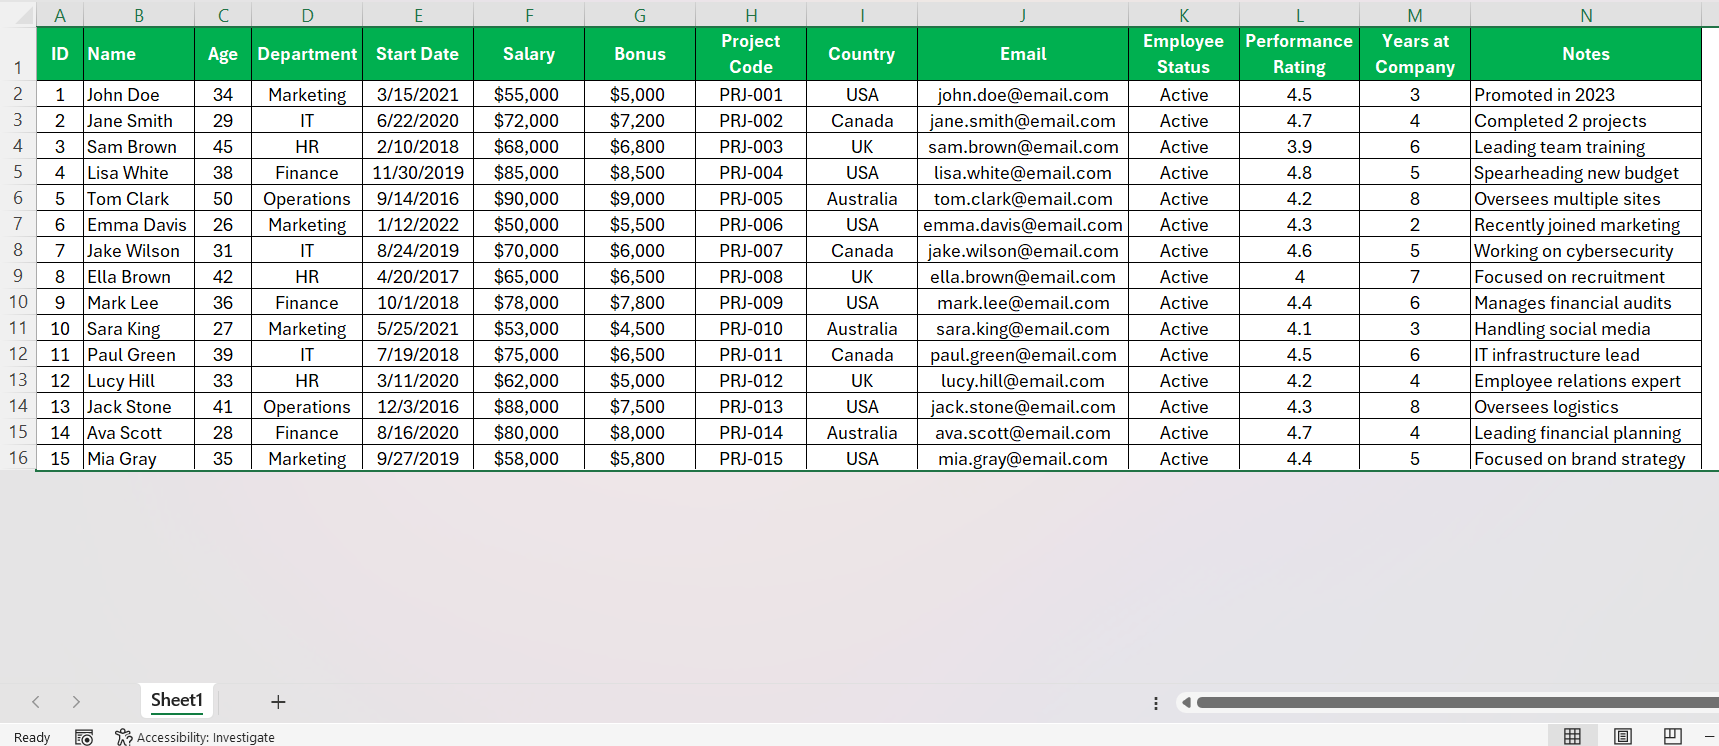Switch to Page Break Preview icon

pyautogui.click(x=1672, y=736)
